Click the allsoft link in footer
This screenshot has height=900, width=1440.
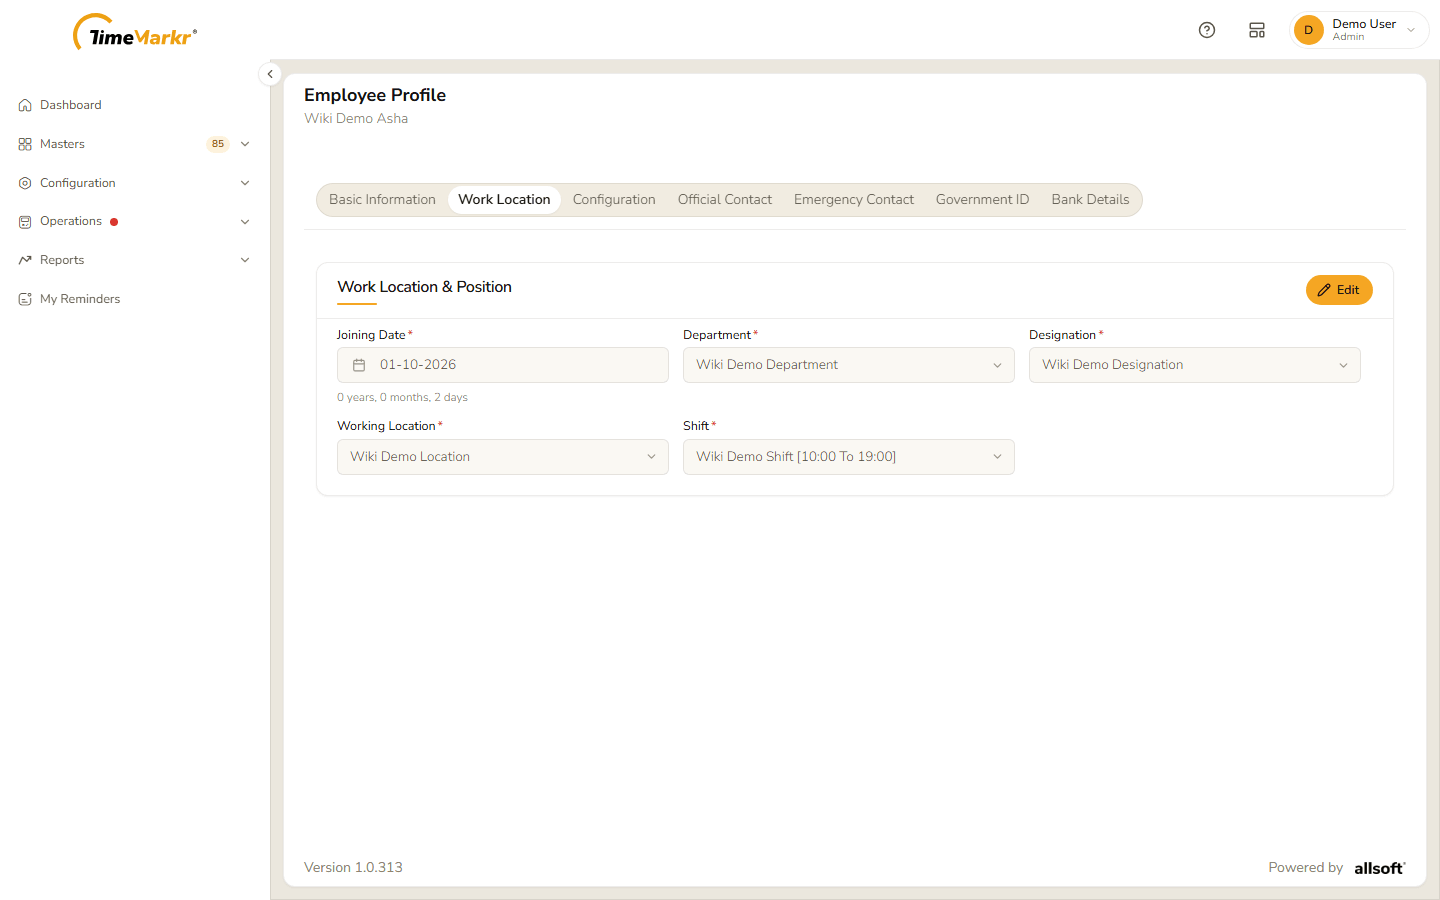1380,868
